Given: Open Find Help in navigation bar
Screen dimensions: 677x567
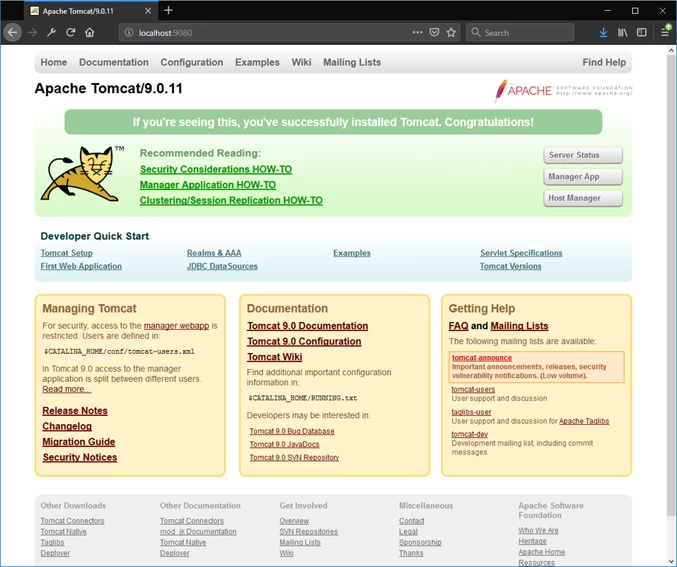Looking at the screenshot, I should pyautogui.click(x=604, y=62).
